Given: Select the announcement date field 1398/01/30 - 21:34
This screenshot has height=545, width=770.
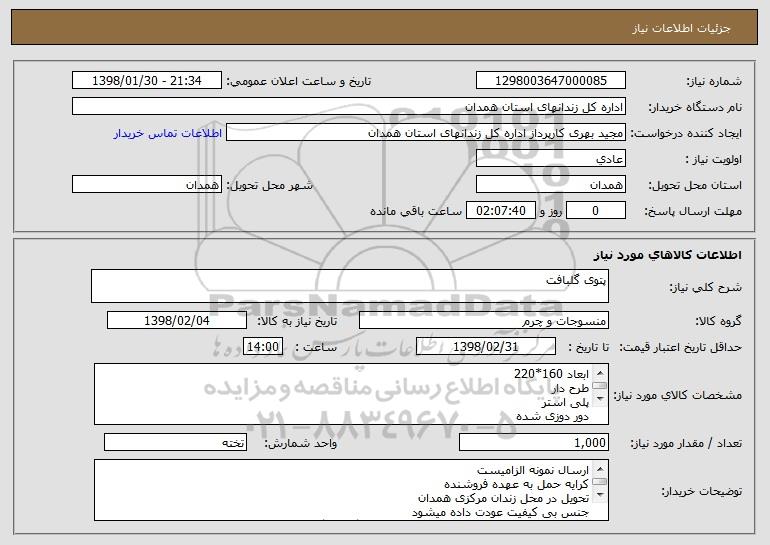Looking at the screenshot, I should (x=147, y=81).
